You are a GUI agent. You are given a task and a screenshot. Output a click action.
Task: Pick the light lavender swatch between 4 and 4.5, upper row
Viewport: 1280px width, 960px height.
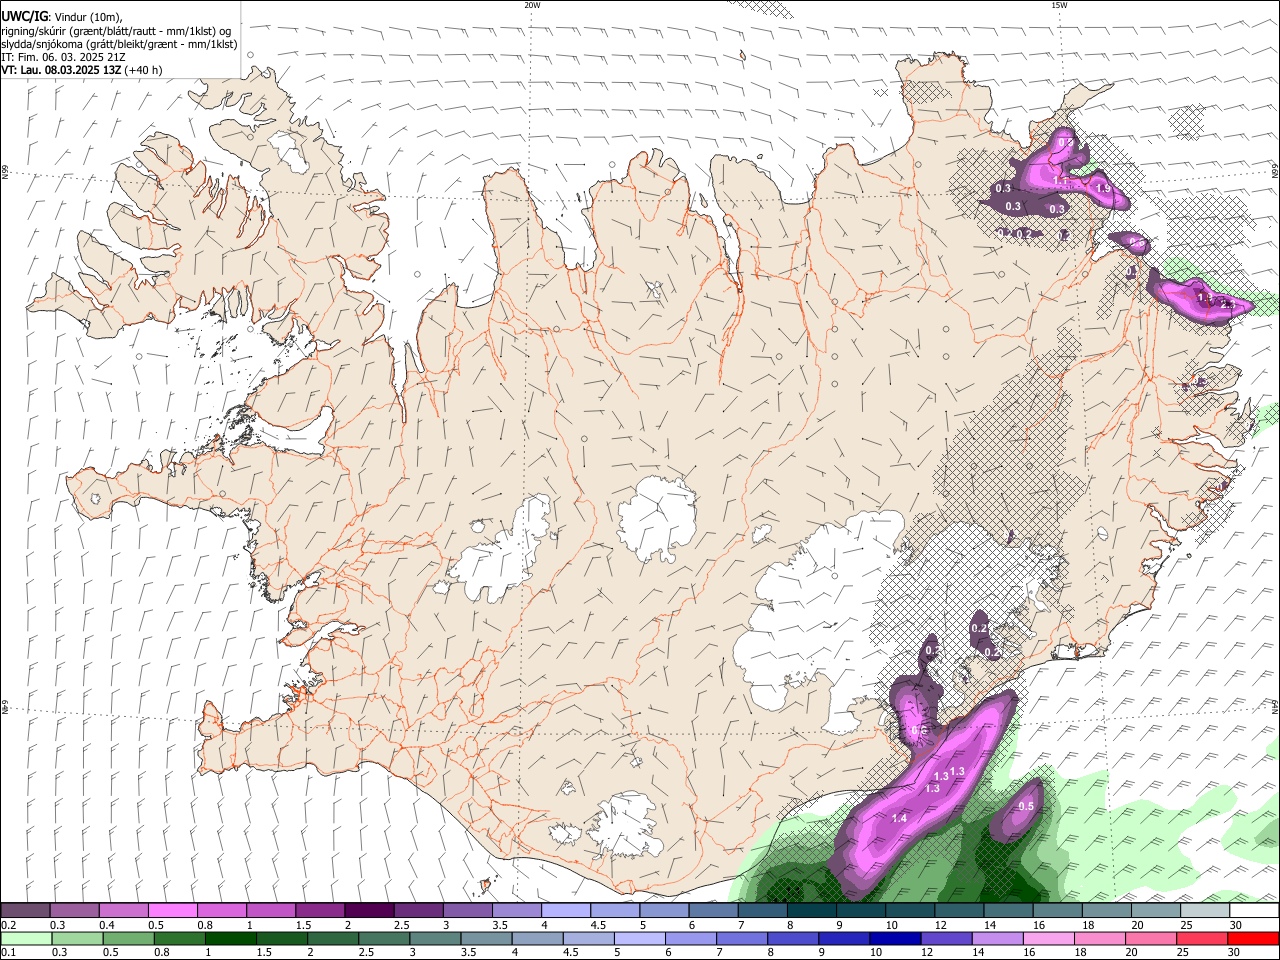click(566, 911)
